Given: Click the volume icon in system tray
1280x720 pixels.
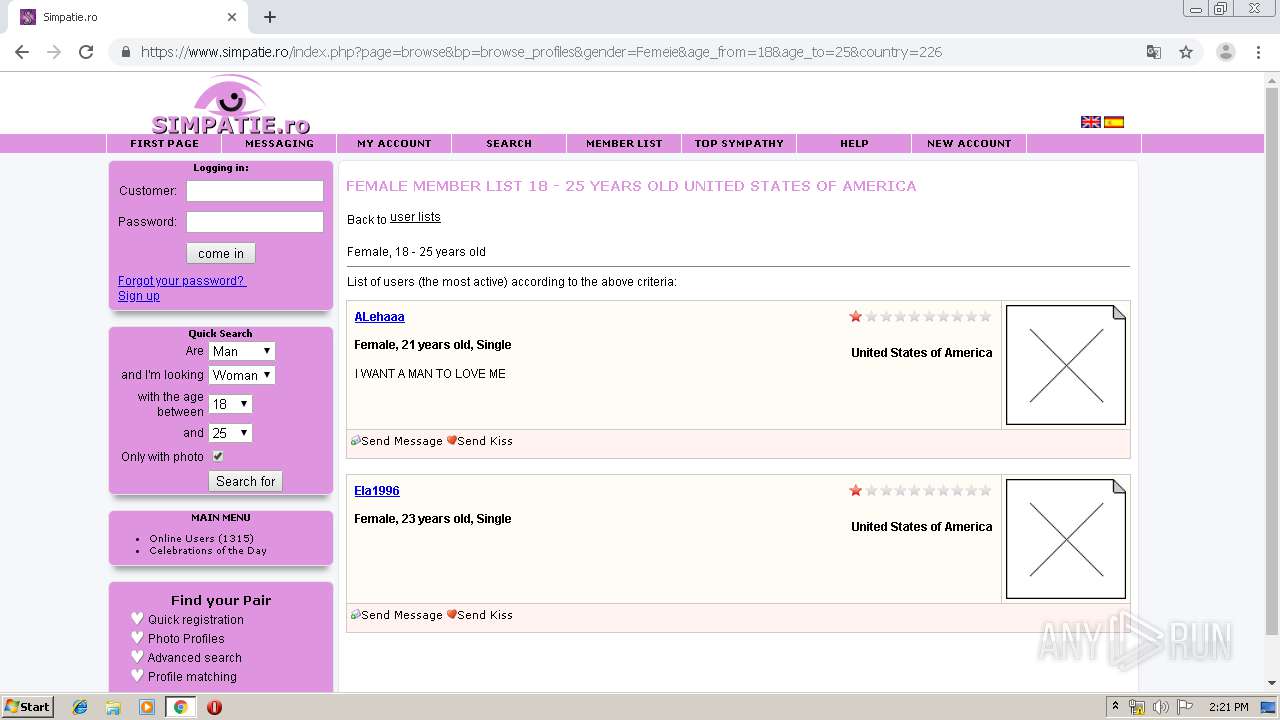Looking at the screenshot, I should click(x=1161, y=707).
